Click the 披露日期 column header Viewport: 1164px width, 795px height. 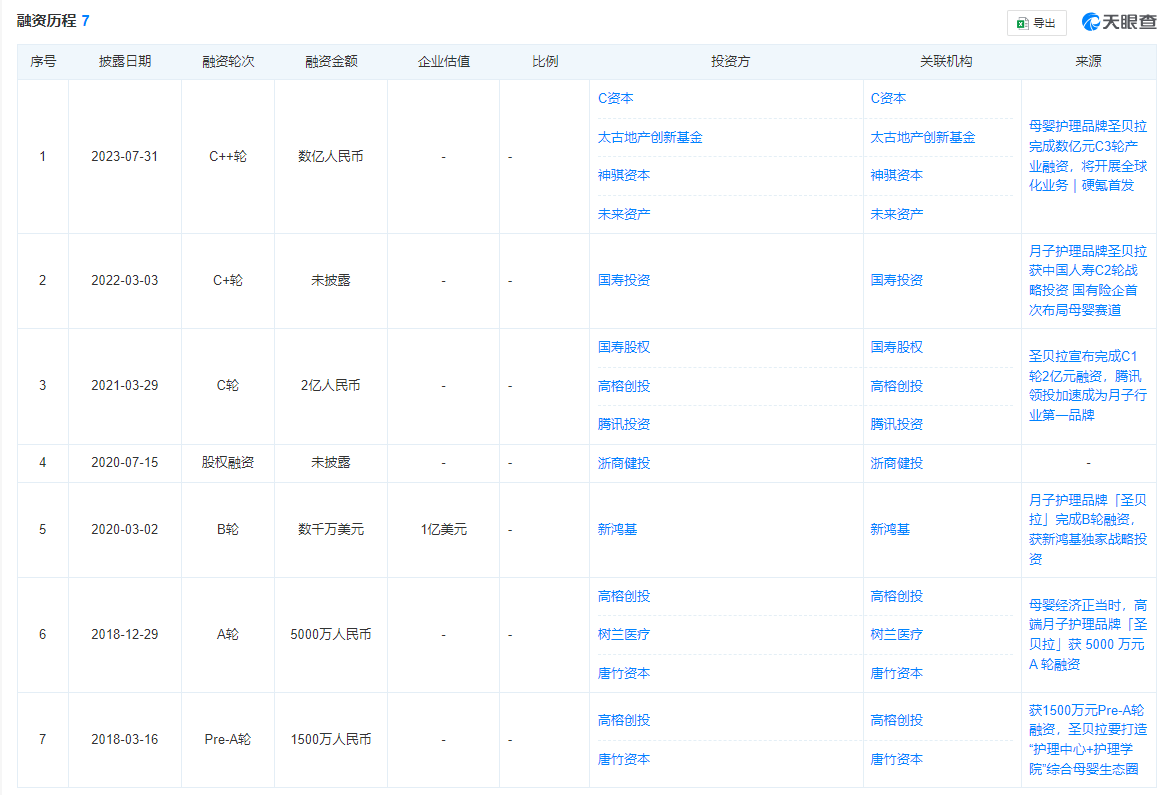125,61
